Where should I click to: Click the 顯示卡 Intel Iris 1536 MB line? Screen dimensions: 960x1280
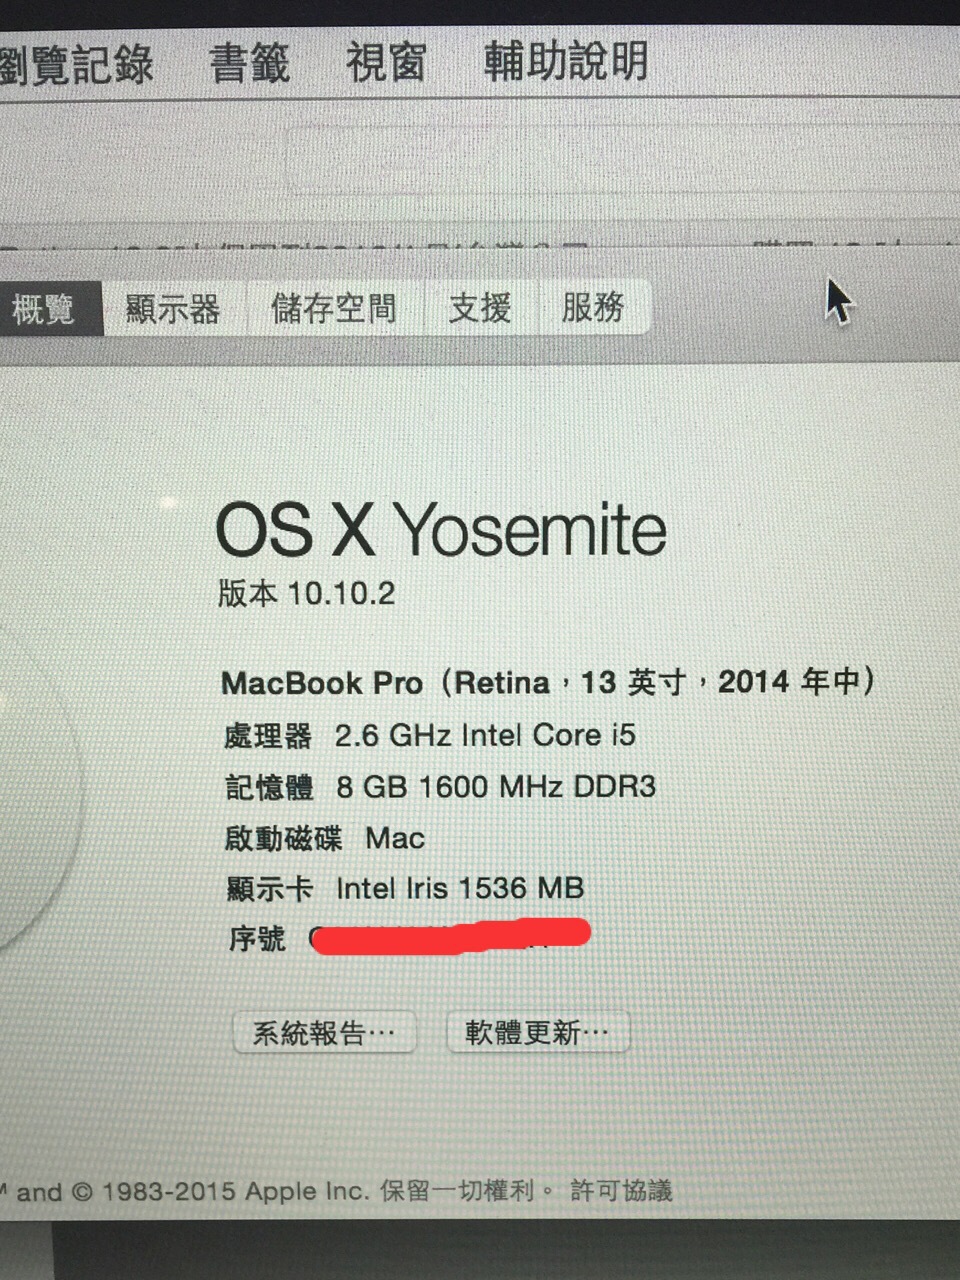click(x=405, y=888)
